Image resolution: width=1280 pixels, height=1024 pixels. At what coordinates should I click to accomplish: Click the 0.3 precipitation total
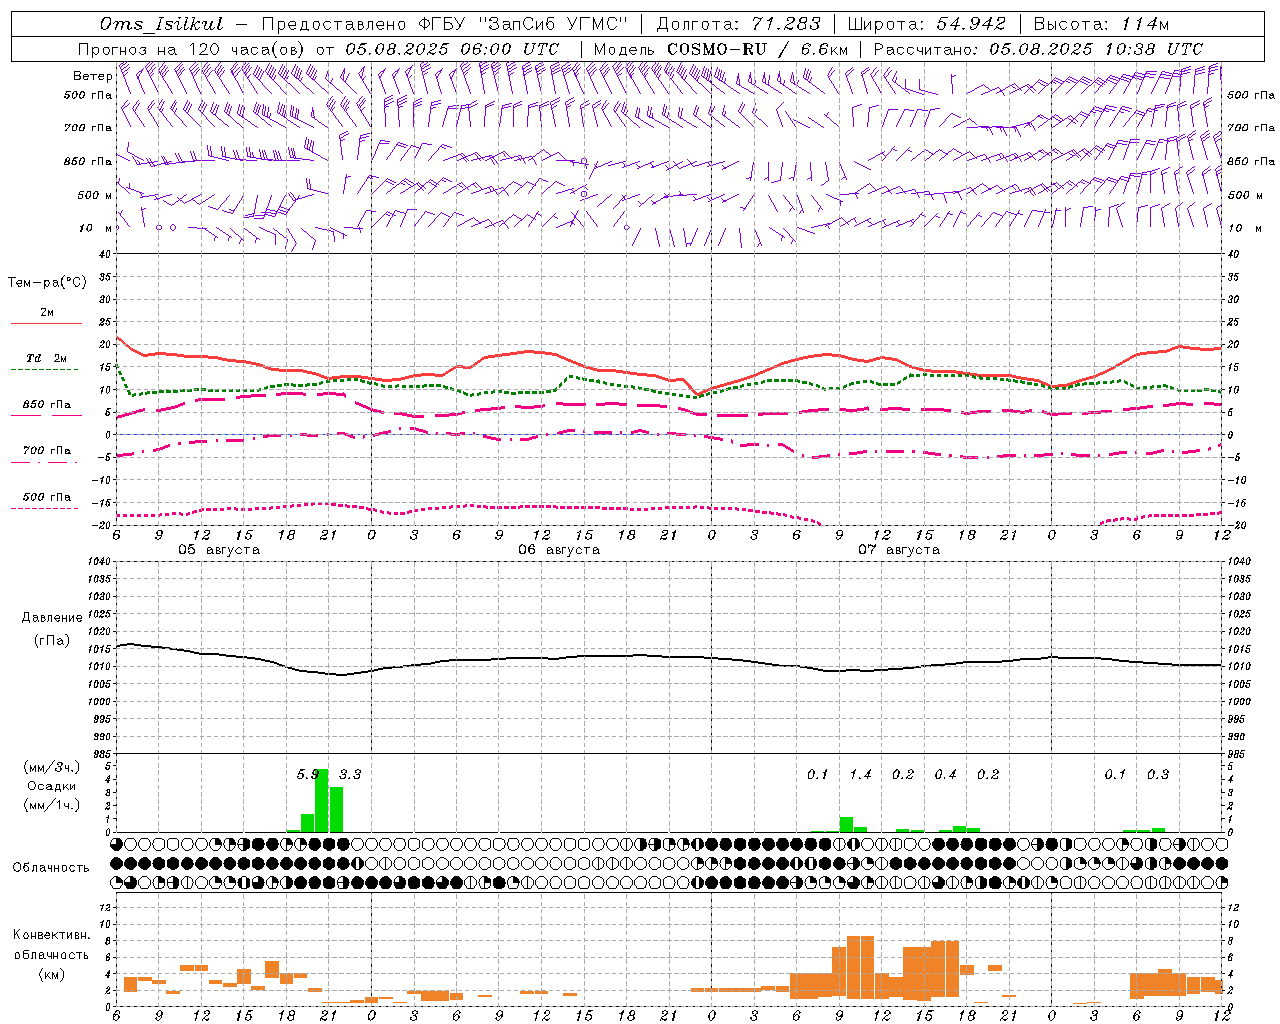pos(1158,774)
